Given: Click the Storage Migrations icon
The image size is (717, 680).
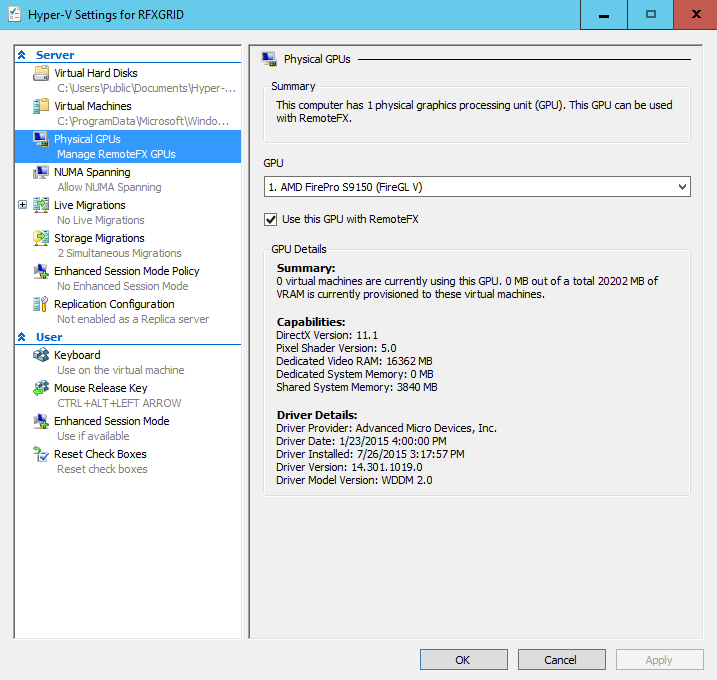Looking at the screenshot, I should (x=41, y=238).
